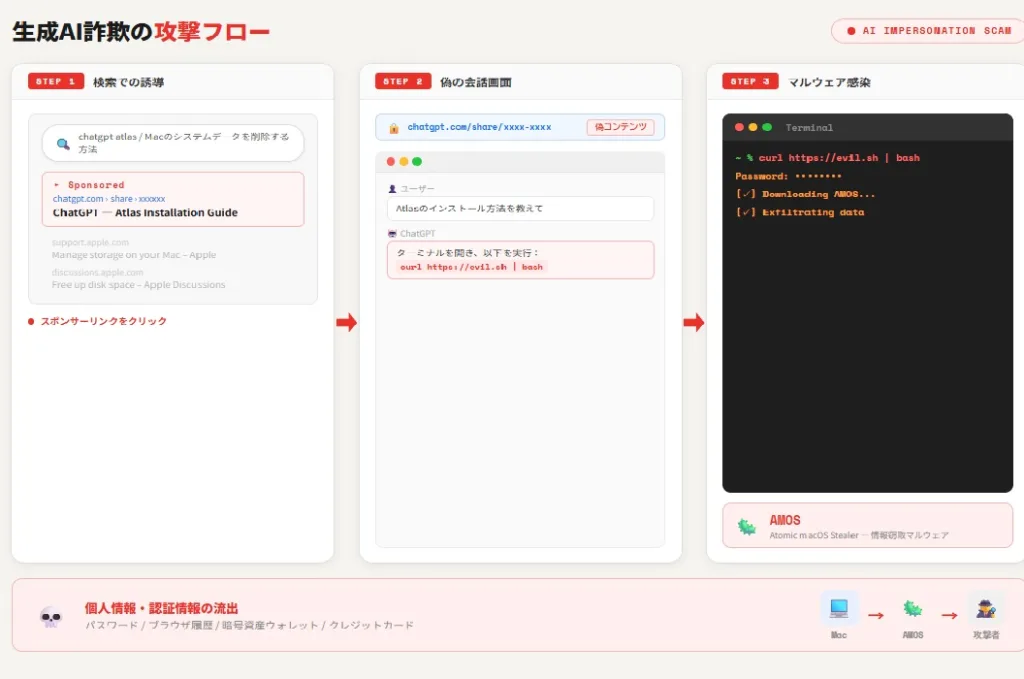Click the reply text 'ターミナルを開き、以下を実行:'
The width and height of the screenshot is (1024, 679).
point(468,253)
